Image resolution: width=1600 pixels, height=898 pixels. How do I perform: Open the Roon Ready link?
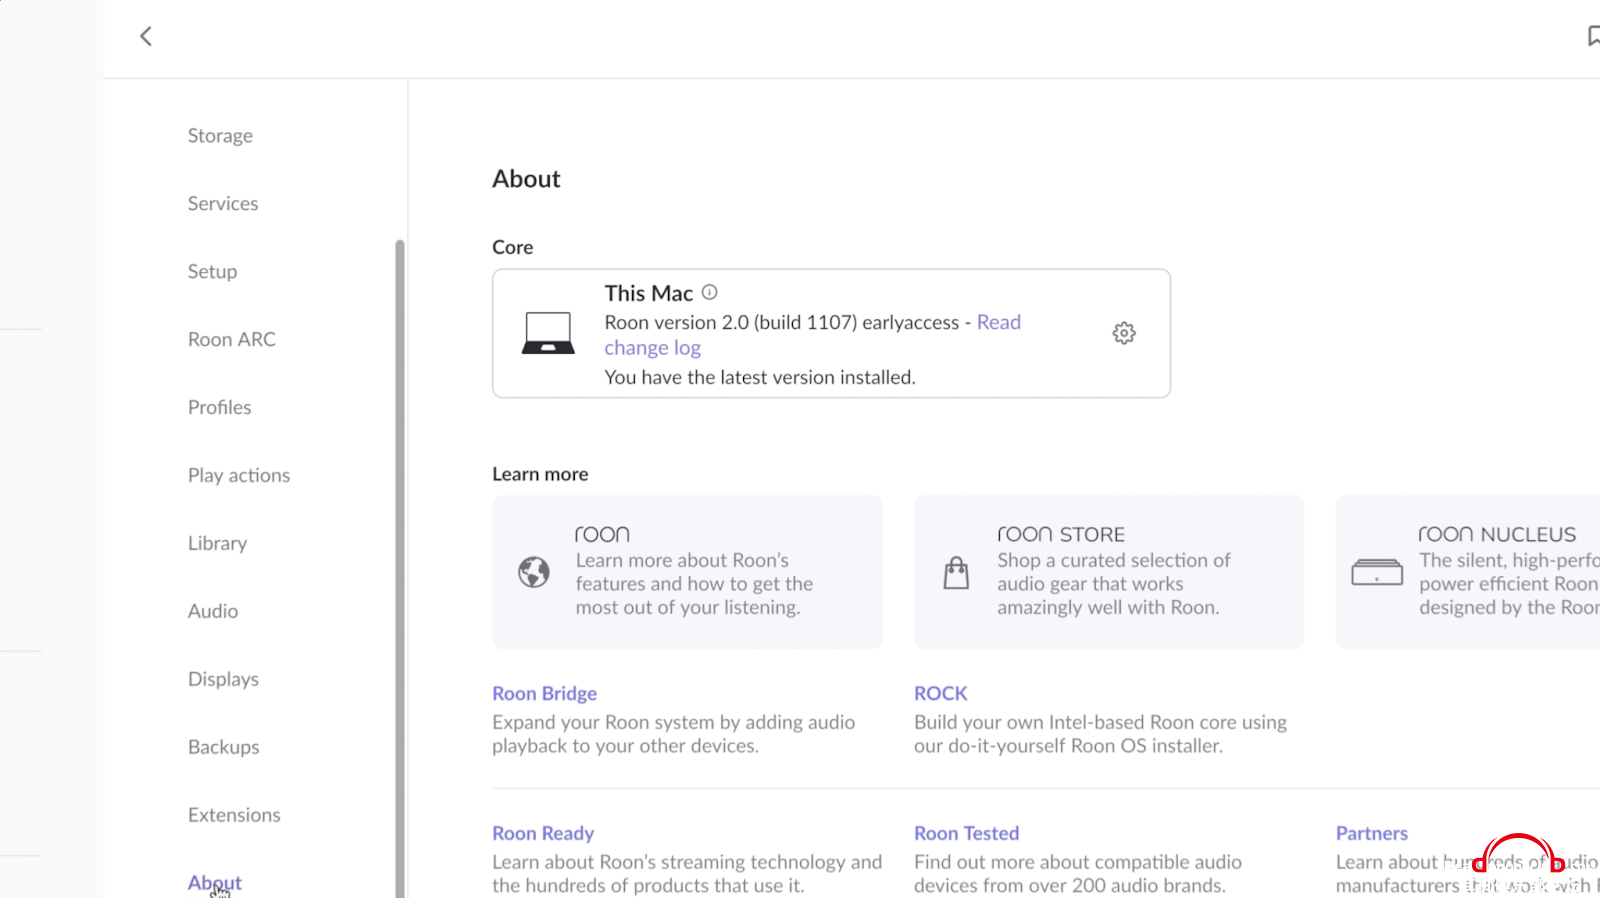543,834
